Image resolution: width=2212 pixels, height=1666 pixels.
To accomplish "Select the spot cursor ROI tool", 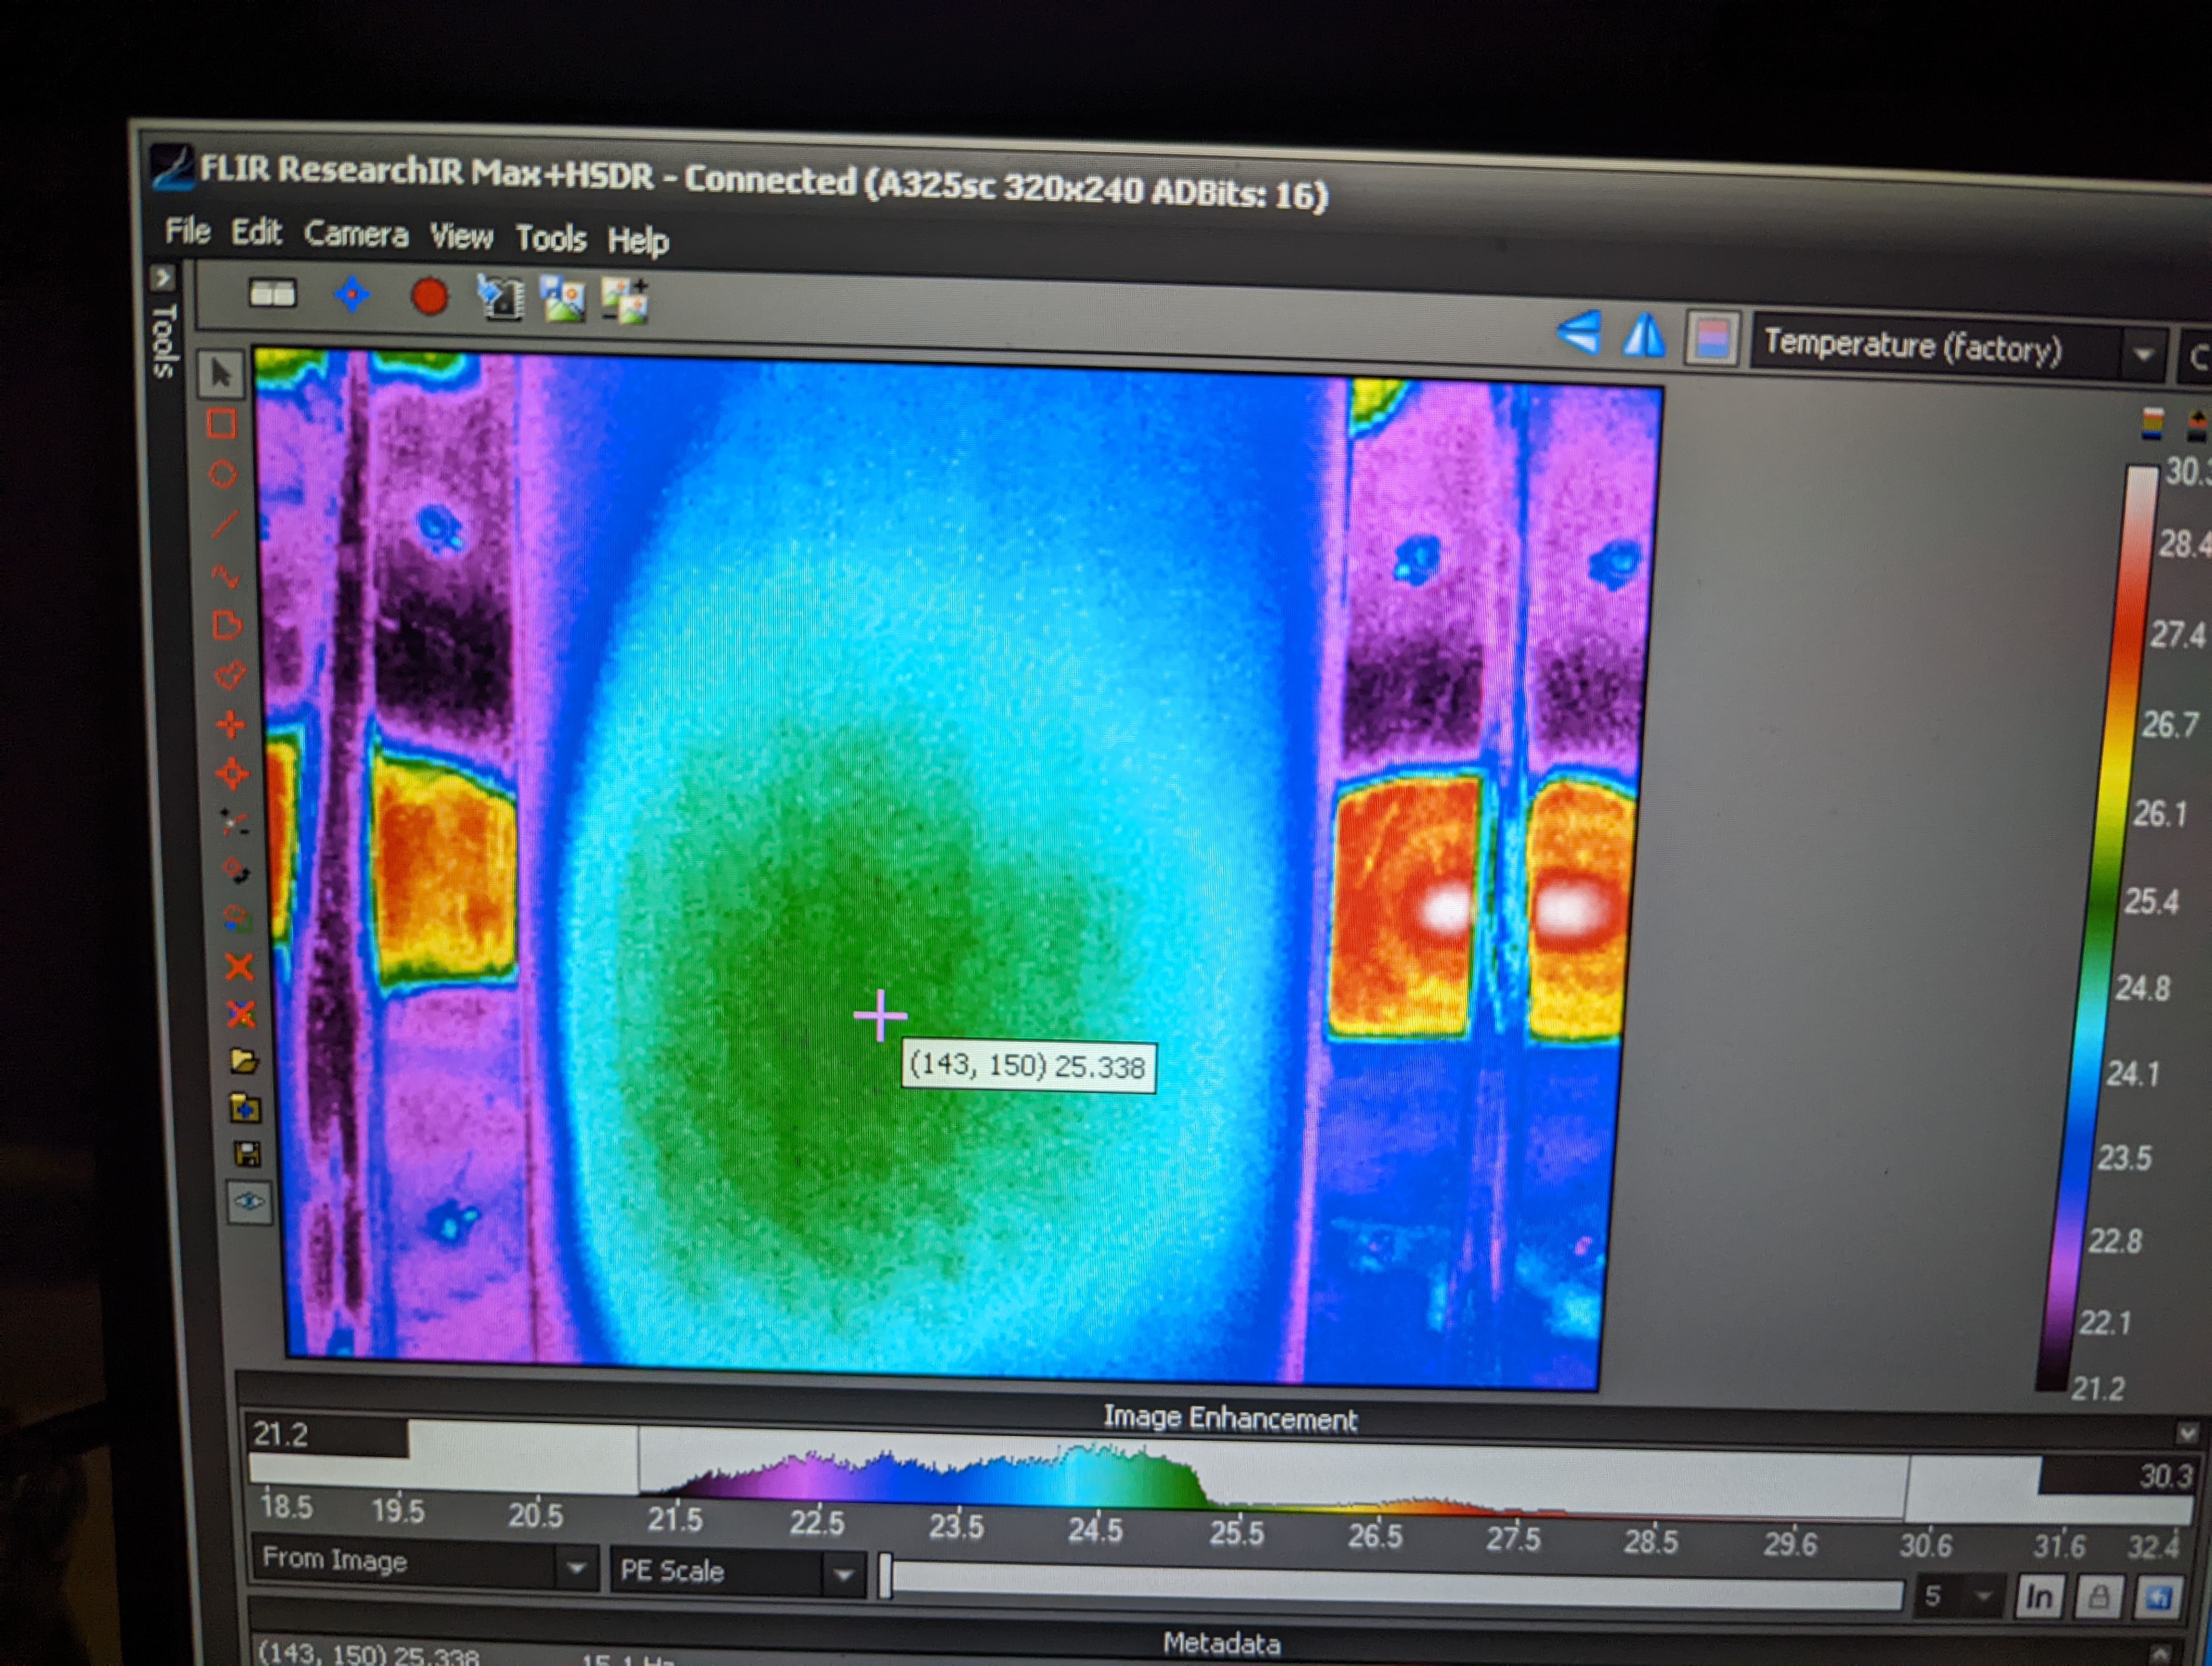I will click(x=231, y=724).
